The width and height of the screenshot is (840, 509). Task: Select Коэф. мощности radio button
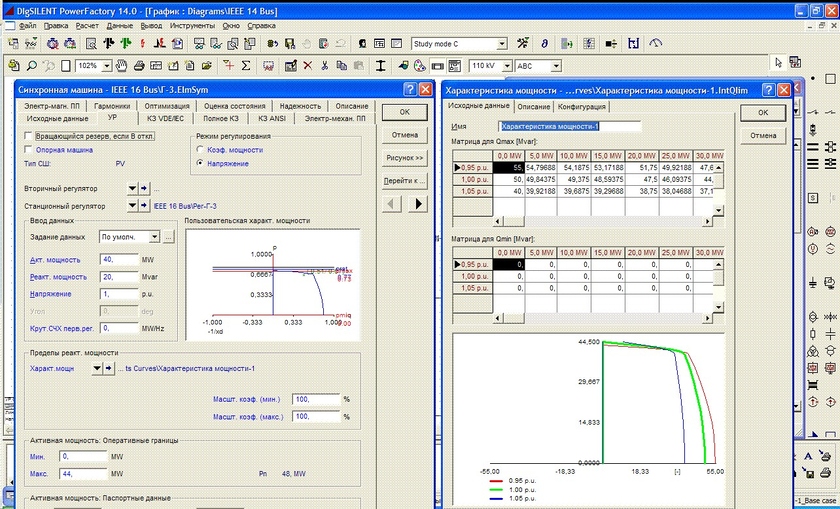[202, 149]
